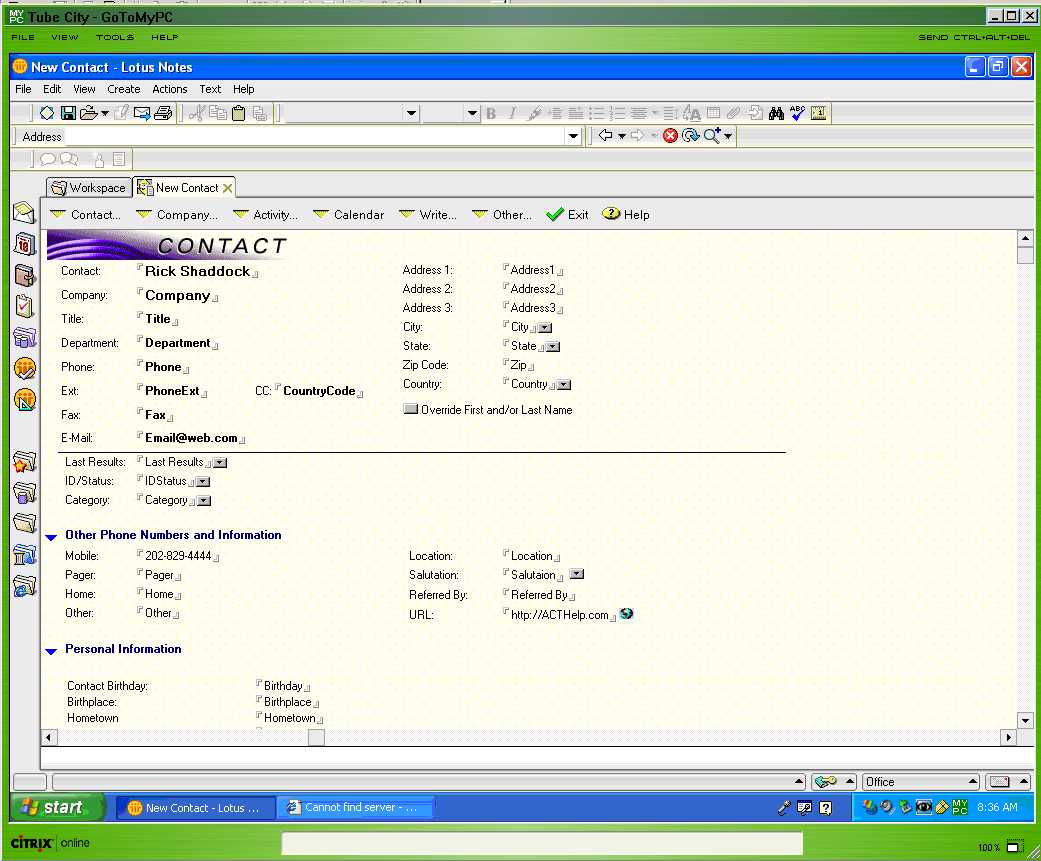Click SEND CTRL+ALT+DEL in GoToMyPC
Image resolution: width=1041 pixels, height=861 pixels.
[x=974, y=37]
